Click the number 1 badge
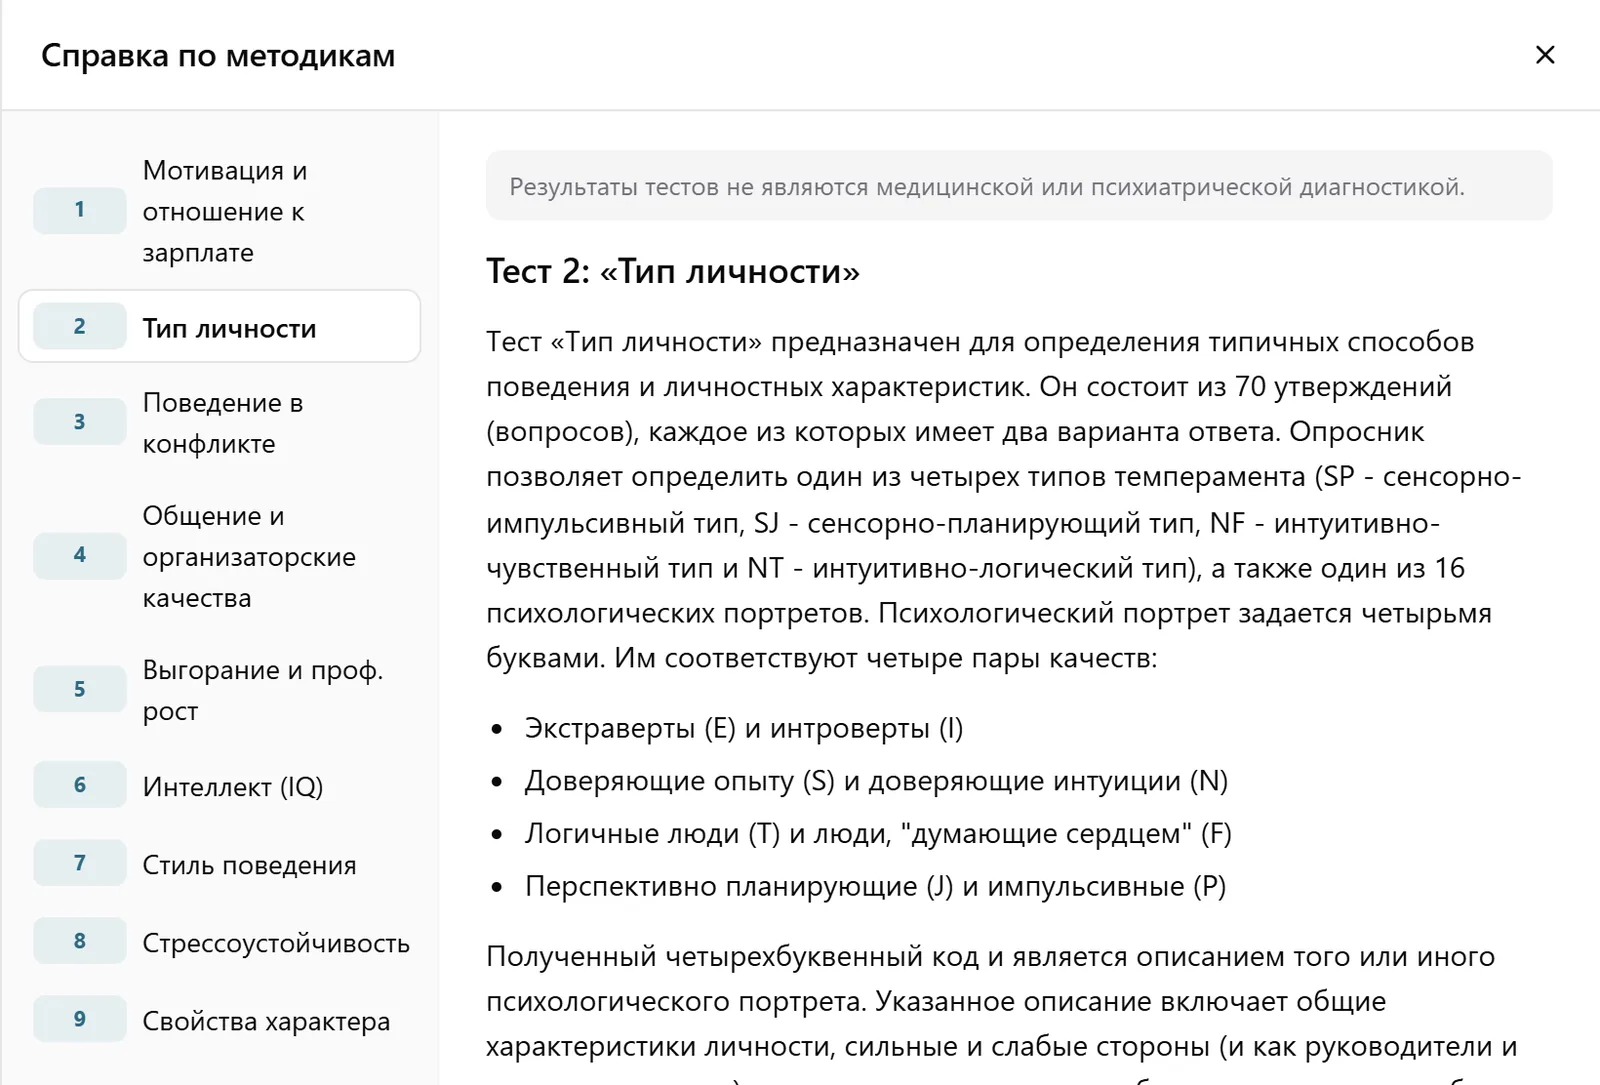Image resolution: width=1600 pixels, height=1085 pixels. coord(80,210)
